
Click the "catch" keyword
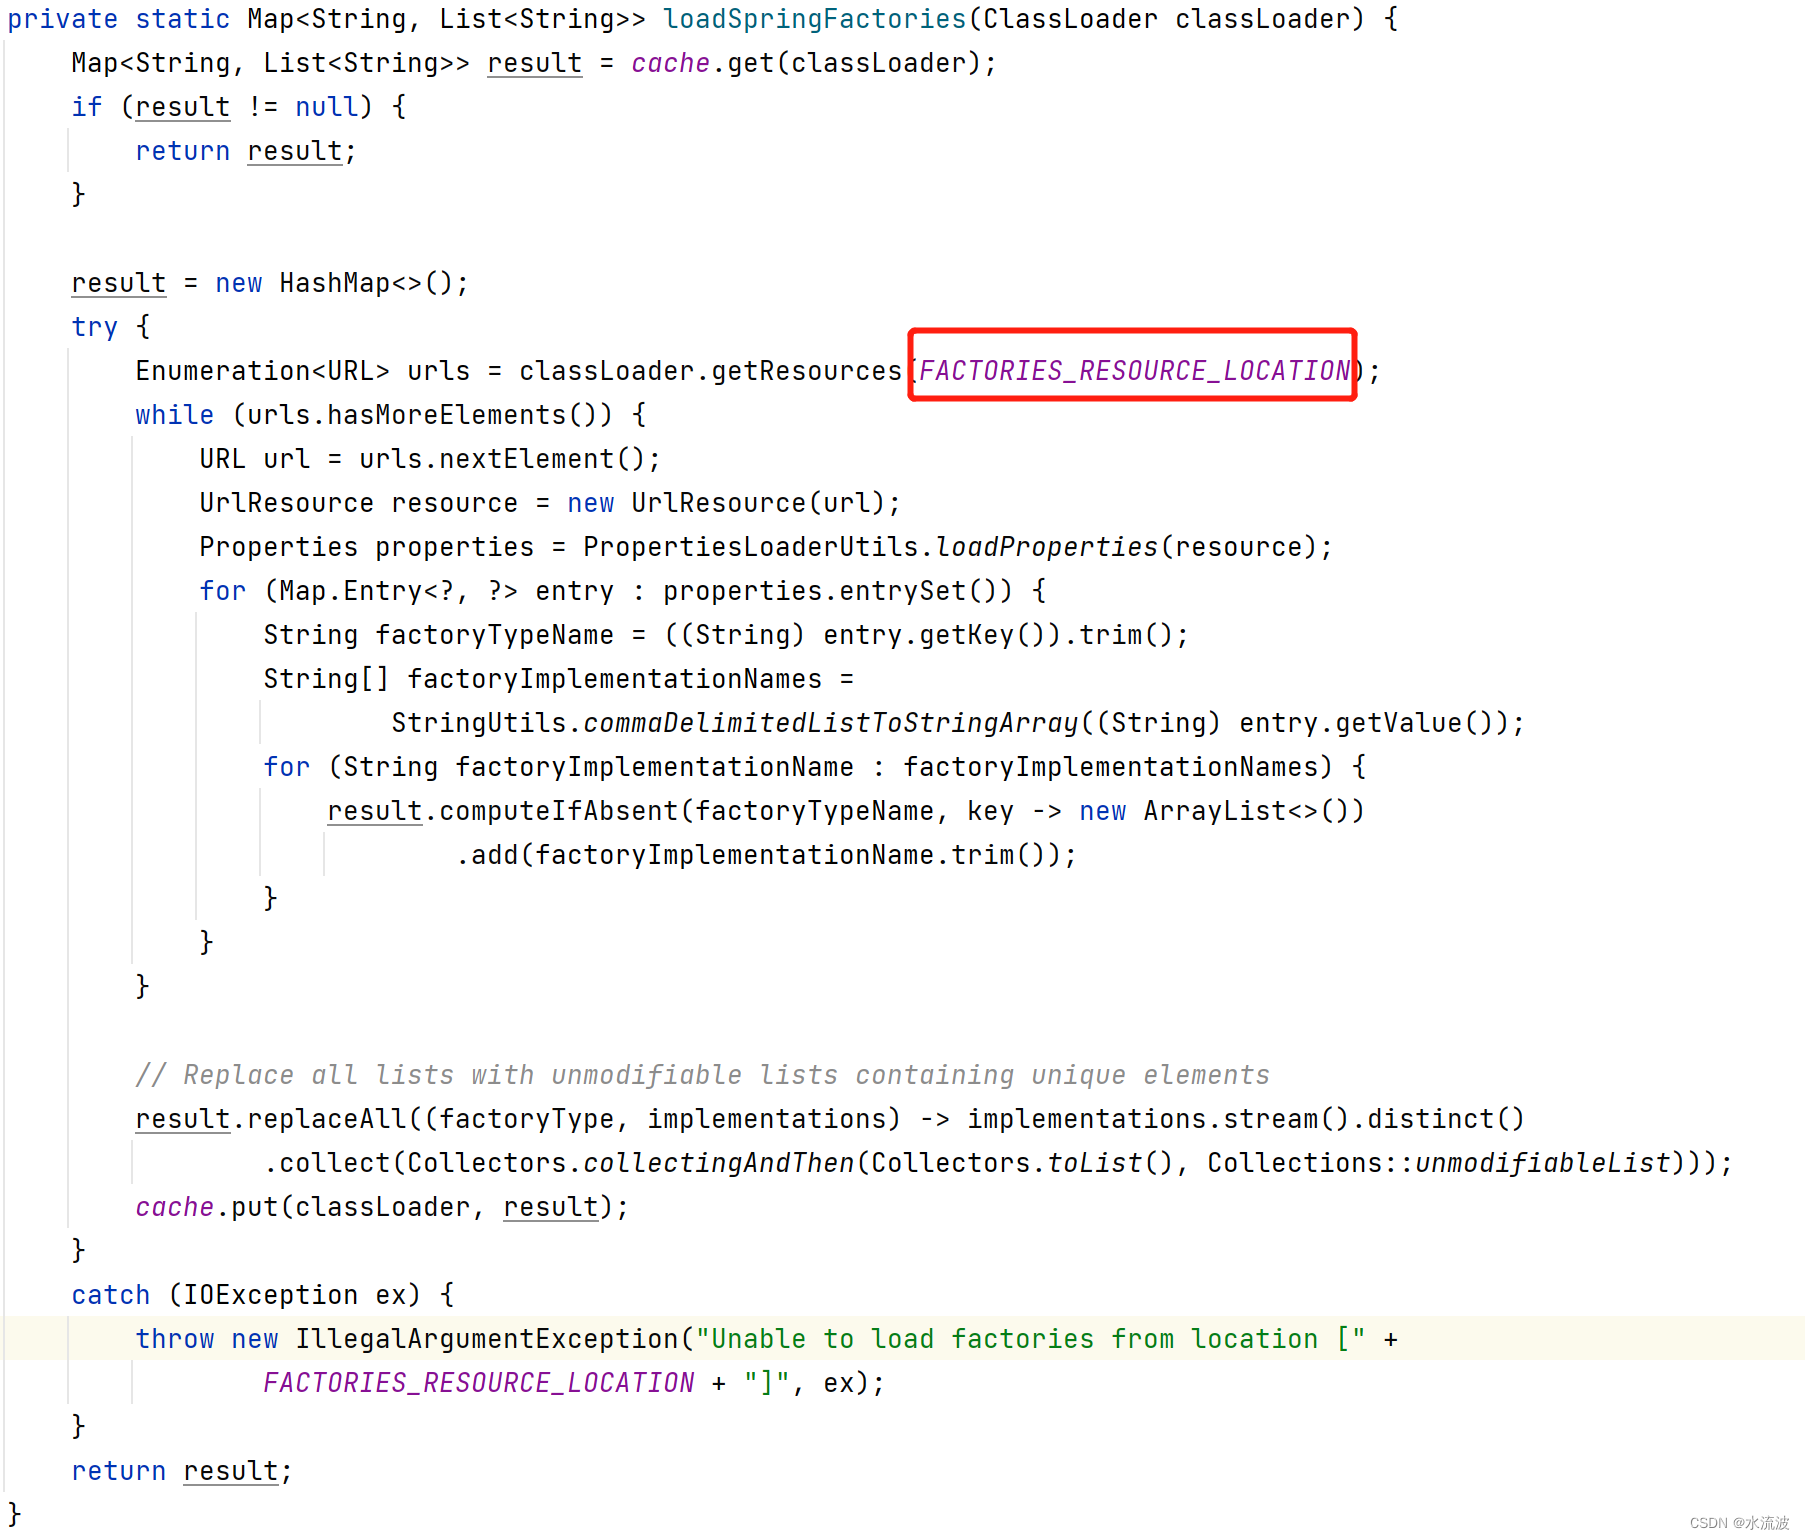[110, 1295]
